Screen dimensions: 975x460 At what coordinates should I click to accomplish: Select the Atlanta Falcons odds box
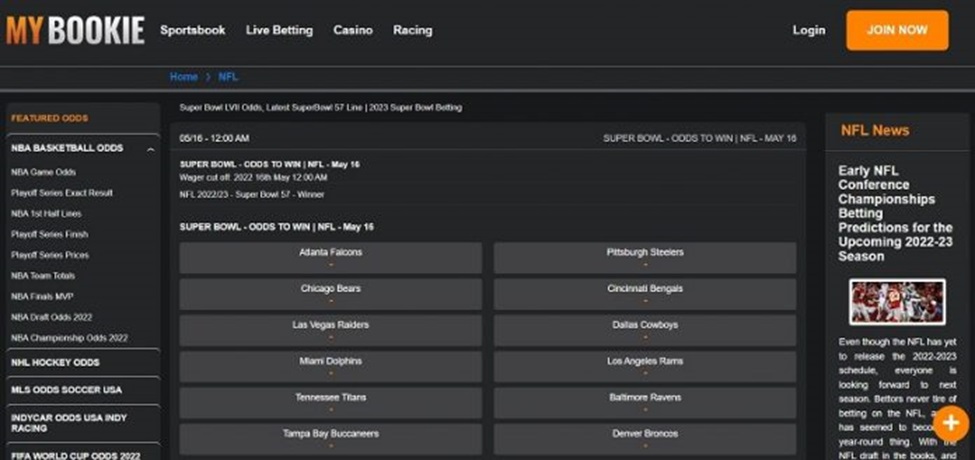330,257
